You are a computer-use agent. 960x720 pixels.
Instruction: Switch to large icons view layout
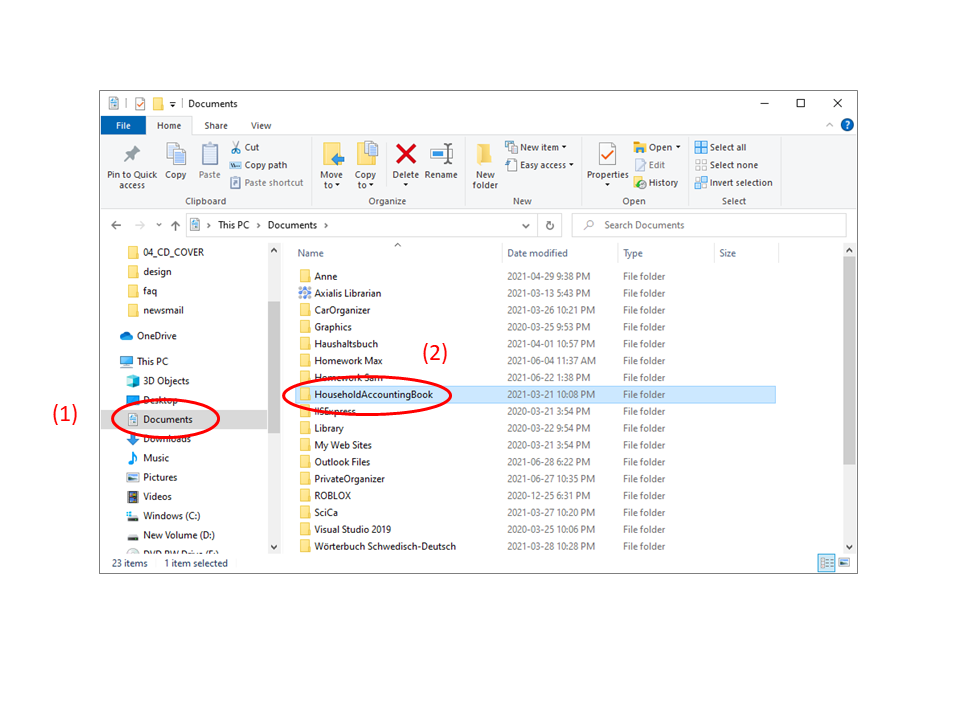point(845,563)
